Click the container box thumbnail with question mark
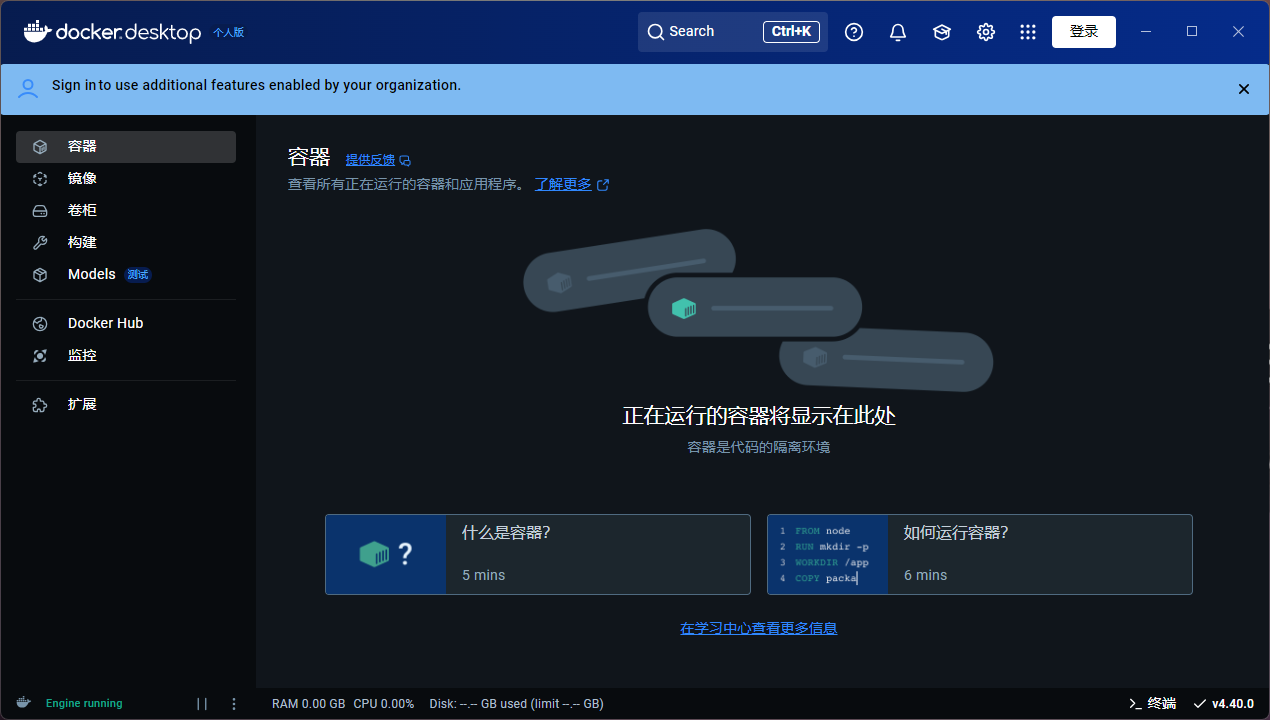This screenshot has height=720, width=1270. coord(386,554)
